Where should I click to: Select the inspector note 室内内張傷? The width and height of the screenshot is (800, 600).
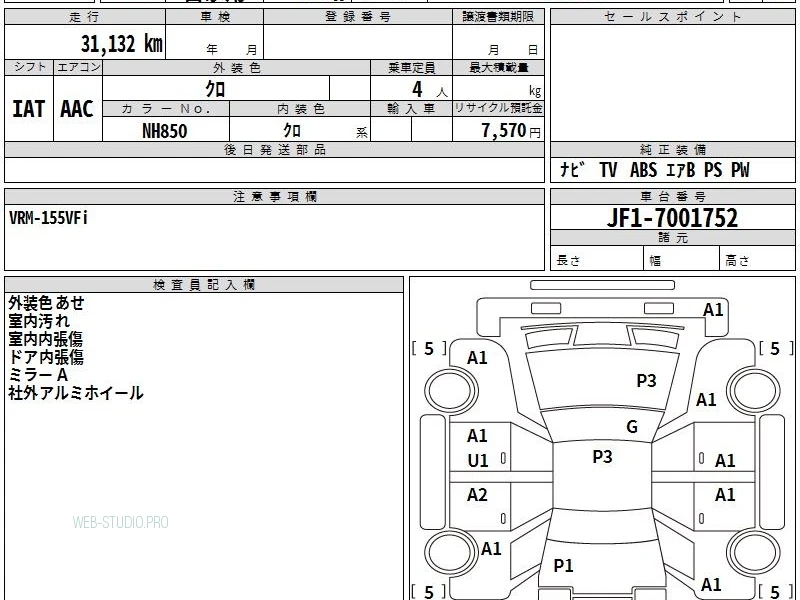pyautogui.click(x=45, y=339)
